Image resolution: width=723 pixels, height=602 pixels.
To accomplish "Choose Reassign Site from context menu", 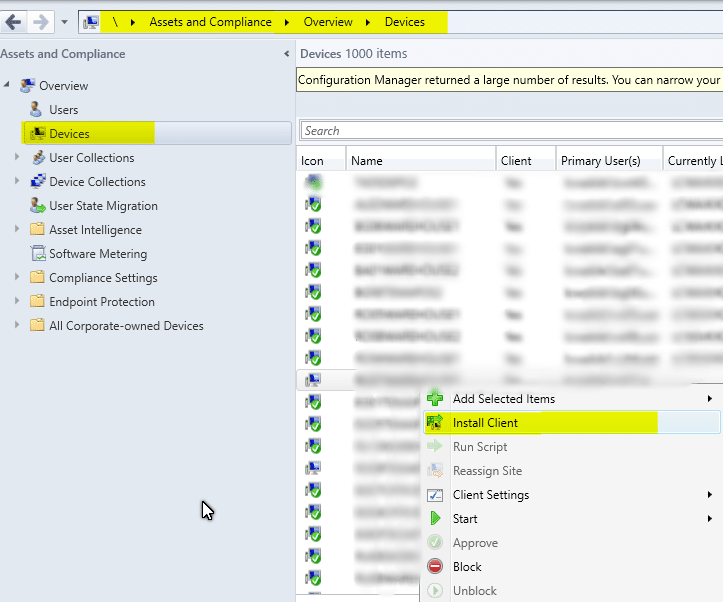I will [487, 471].
